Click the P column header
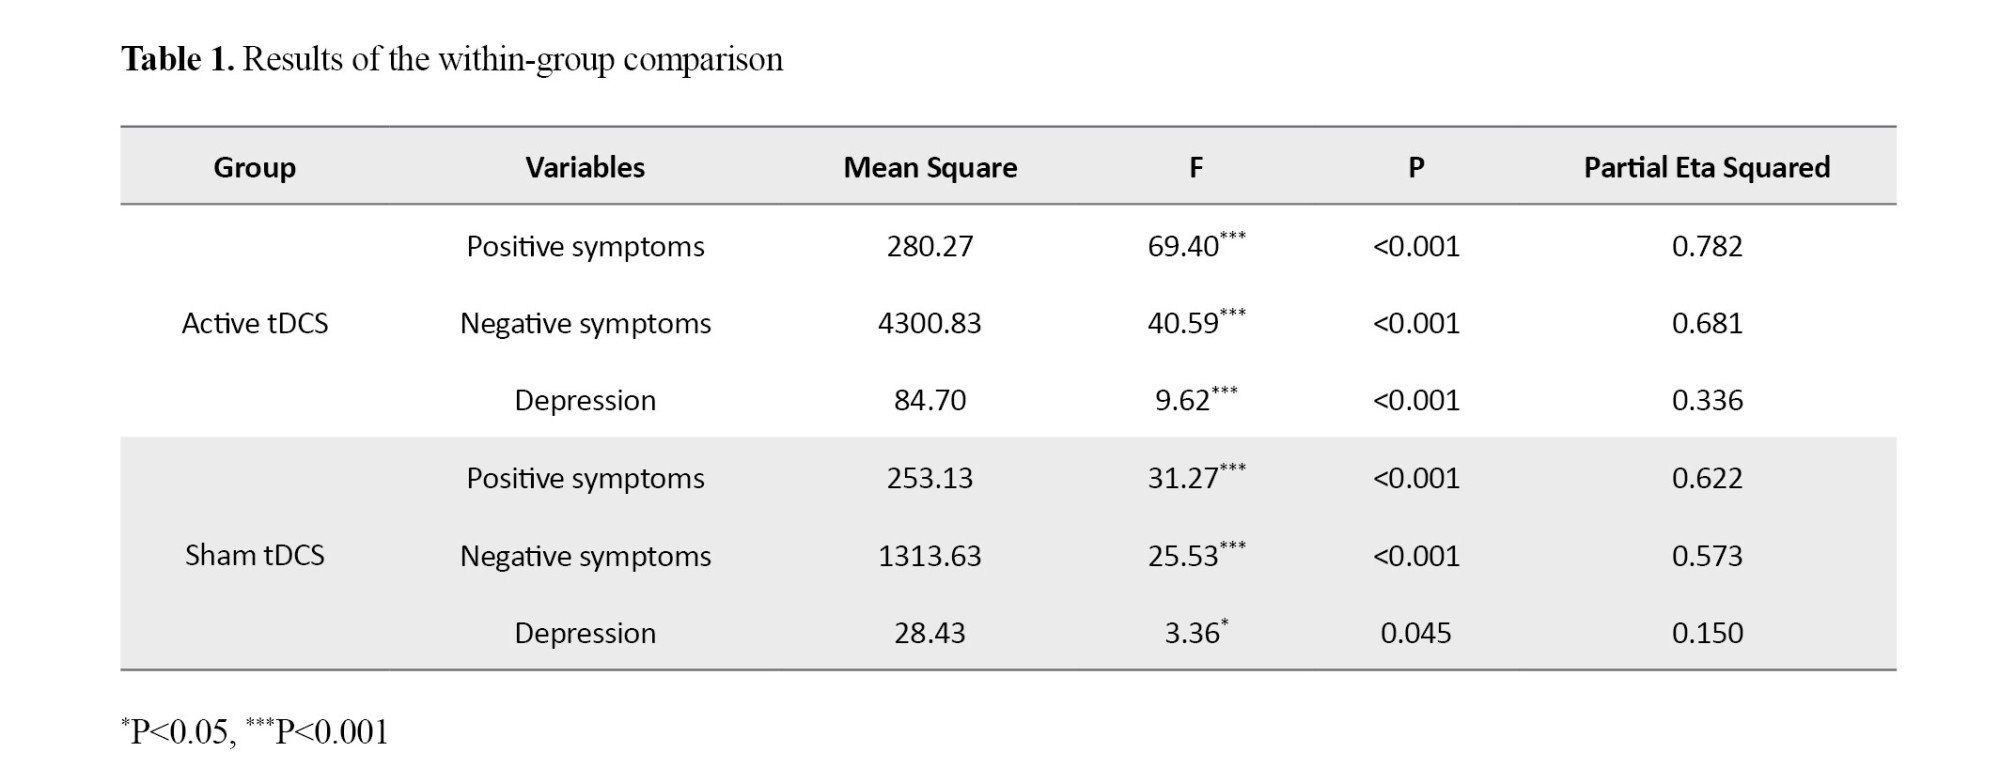 pyautogui.click(x=1416, y=167)
